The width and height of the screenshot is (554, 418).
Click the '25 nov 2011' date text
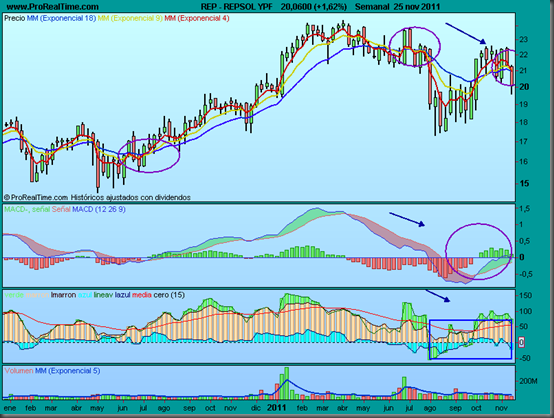pyautogui.click(x=417, y=6)
